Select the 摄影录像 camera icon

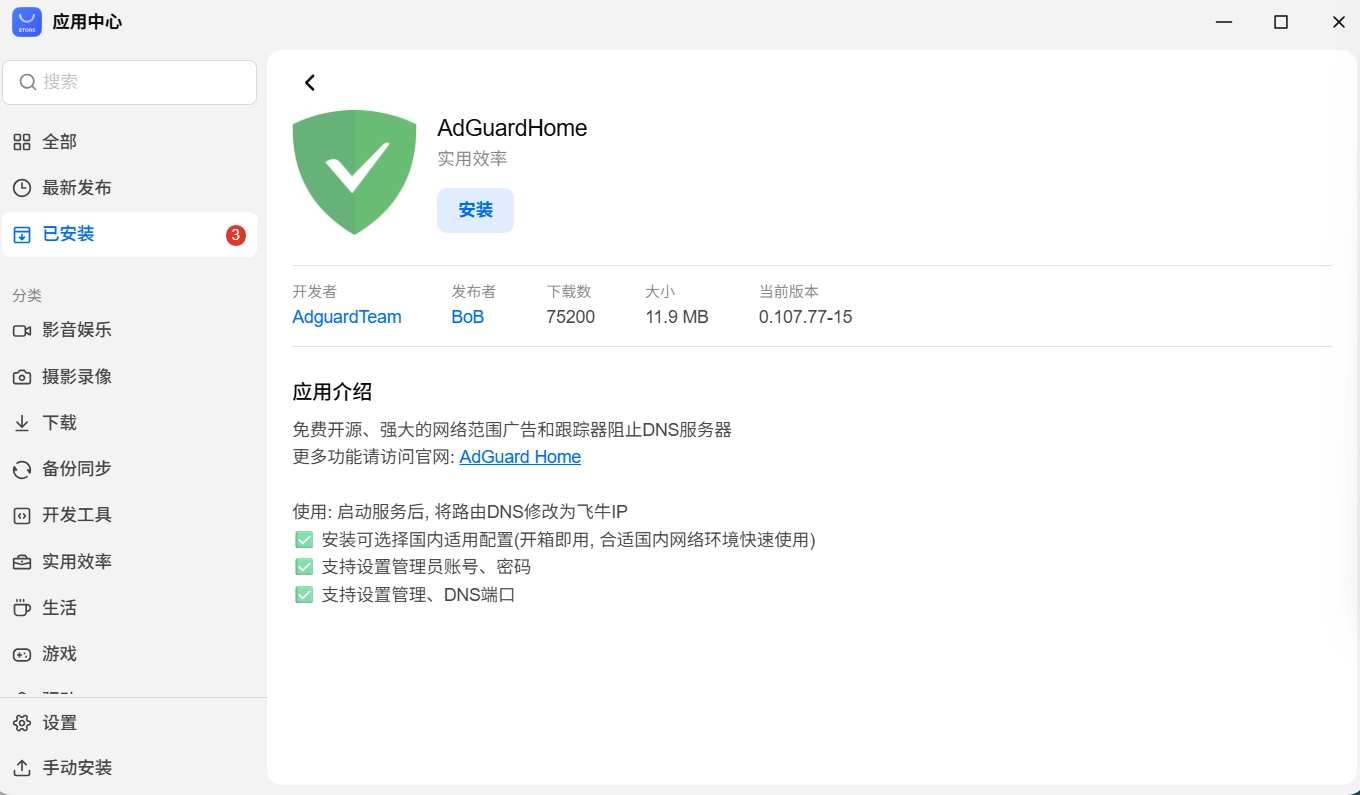tap(22, 377)
